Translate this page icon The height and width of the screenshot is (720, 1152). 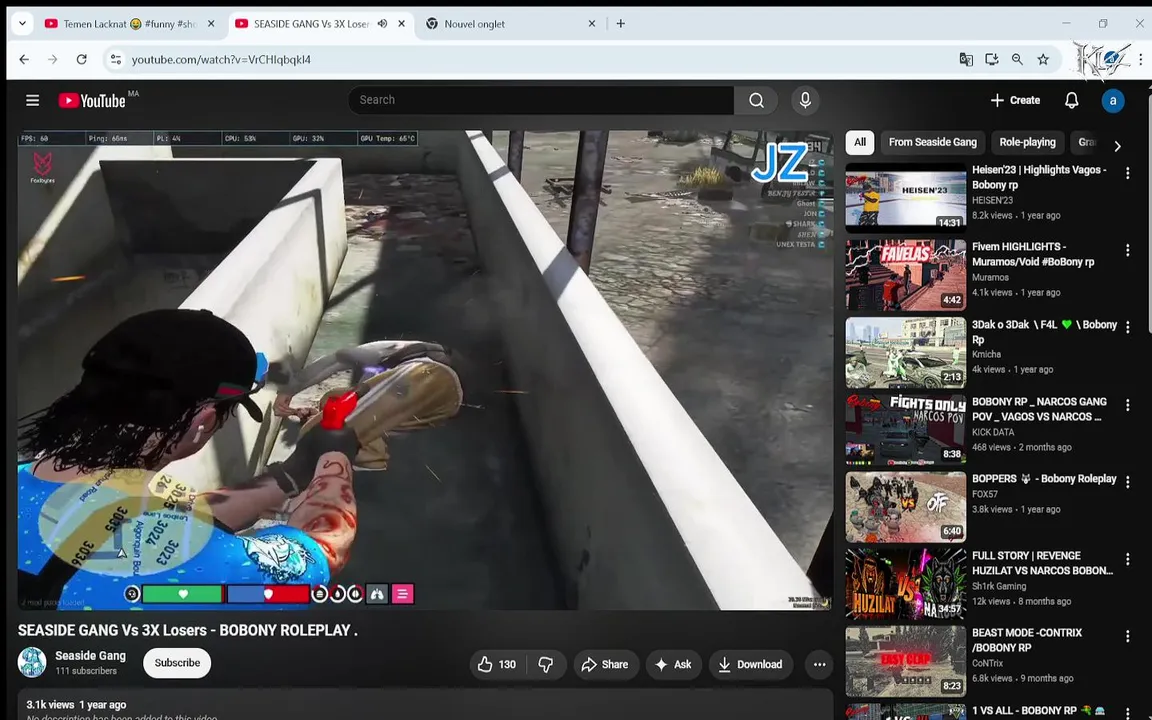tap(966, 60)
